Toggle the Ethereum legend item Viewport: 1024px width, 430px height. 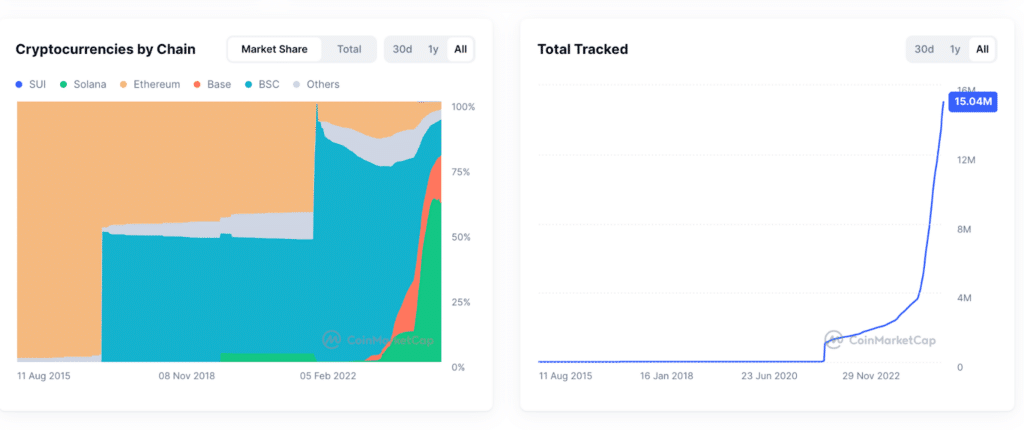(150, 84)
